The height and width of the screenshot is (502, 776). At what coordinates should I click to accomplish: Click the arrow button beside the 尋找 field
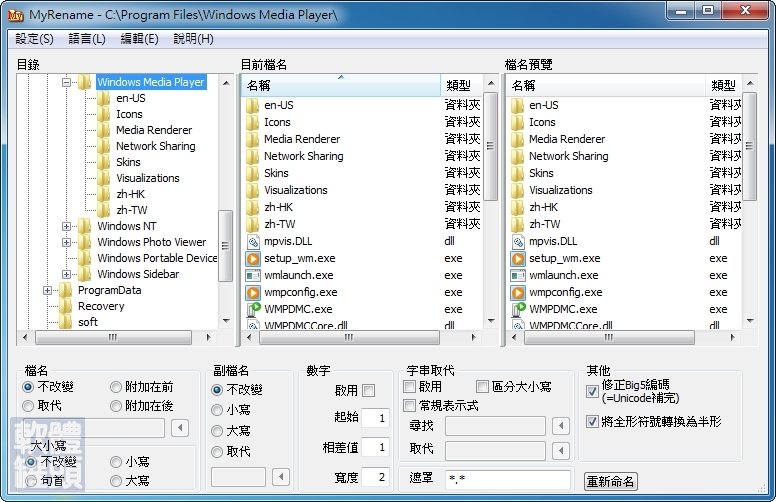click(x=561, y=426)
